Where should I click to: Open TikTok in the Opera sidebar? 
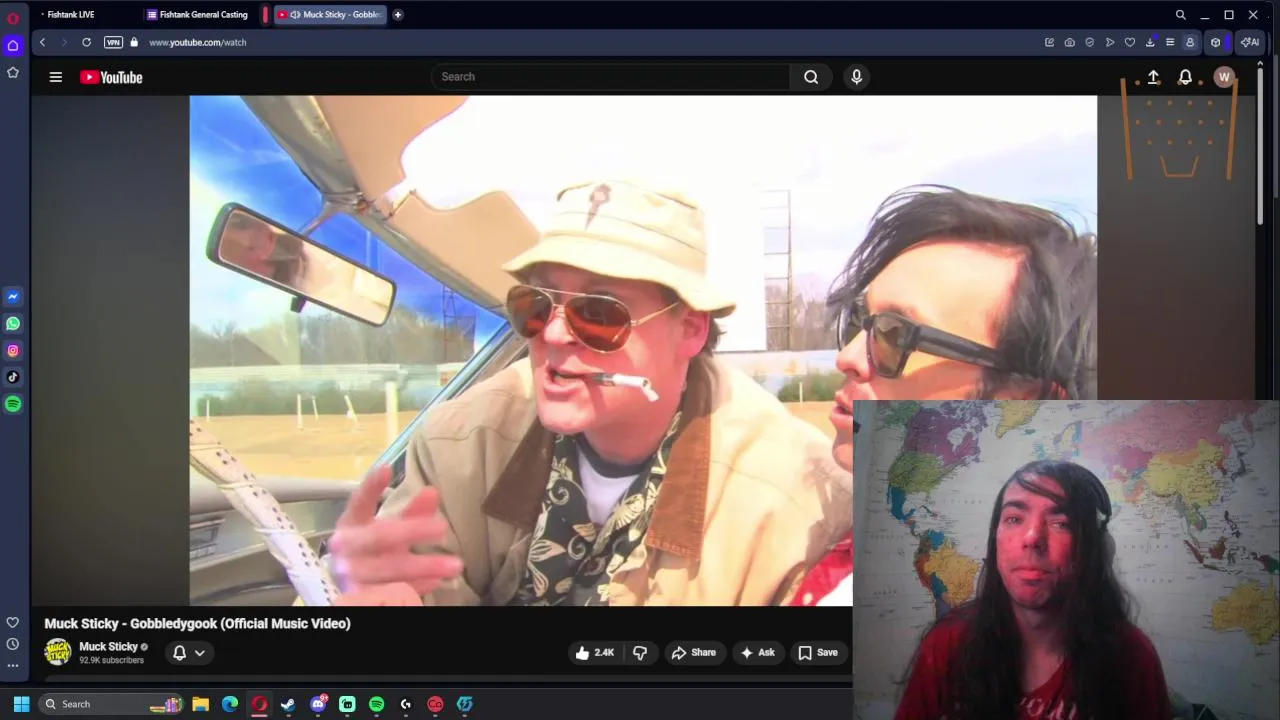(x=13, y=378)
